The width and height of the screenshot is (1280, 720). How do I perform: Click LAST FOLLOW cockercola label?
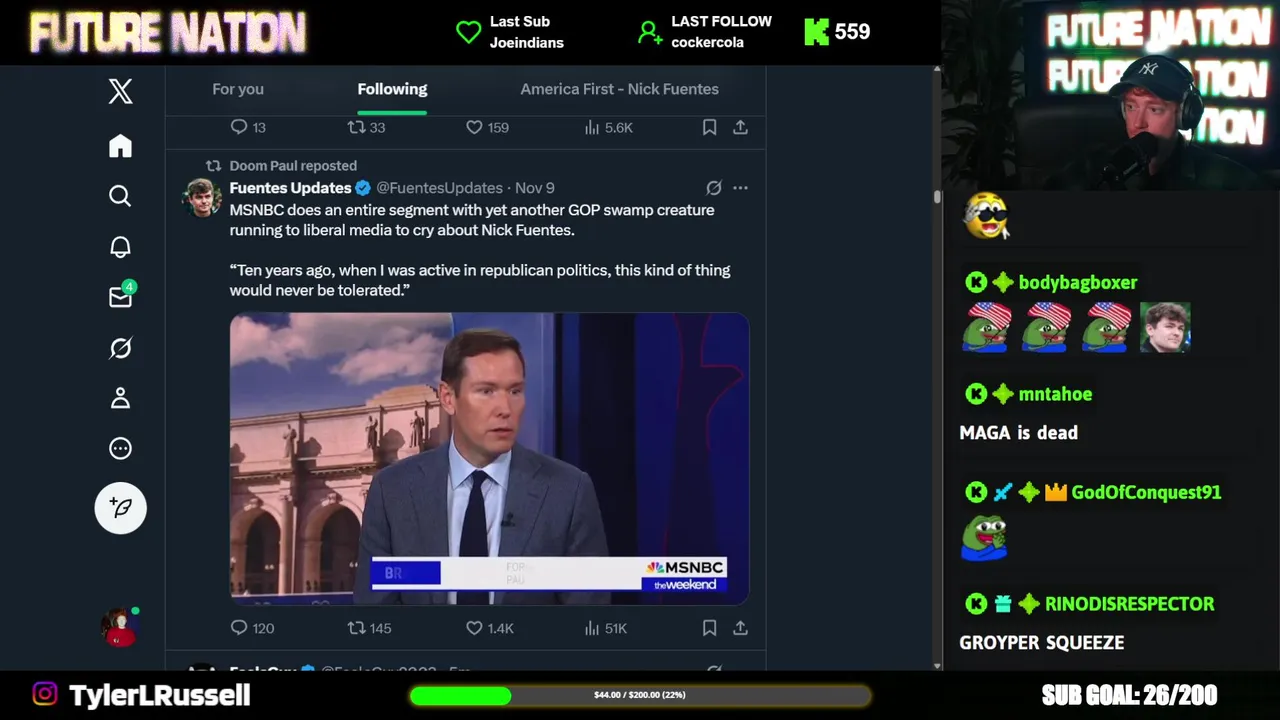tap(721, 32)
